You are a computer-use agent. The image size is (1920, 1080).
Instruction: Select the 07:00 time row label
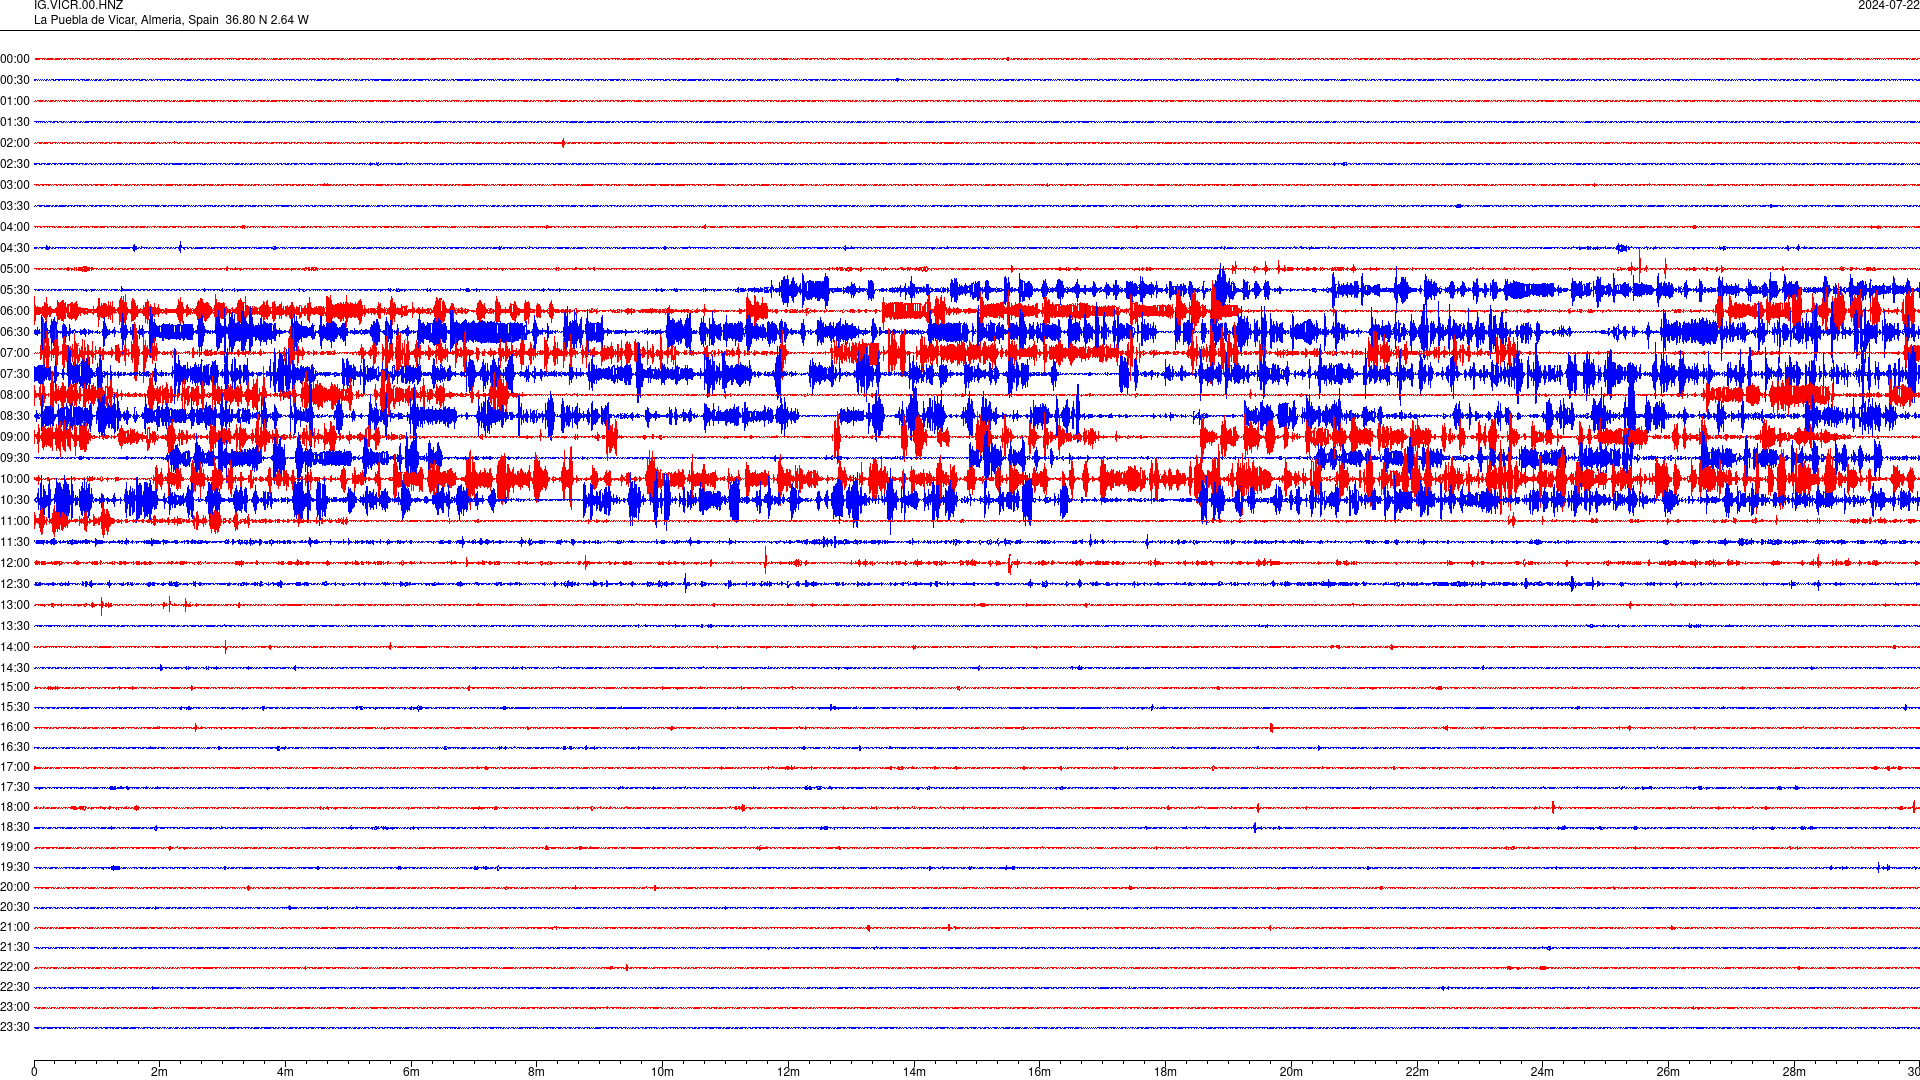point(15,353)
